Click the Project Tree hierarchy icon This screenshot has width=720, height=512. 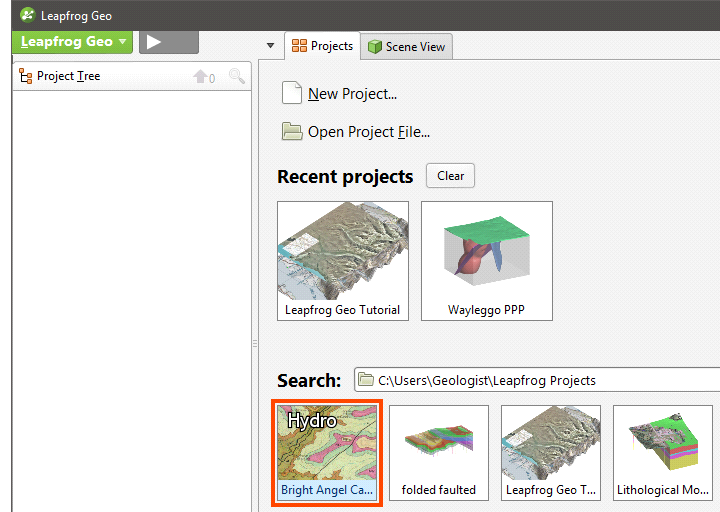click(25, 76)
